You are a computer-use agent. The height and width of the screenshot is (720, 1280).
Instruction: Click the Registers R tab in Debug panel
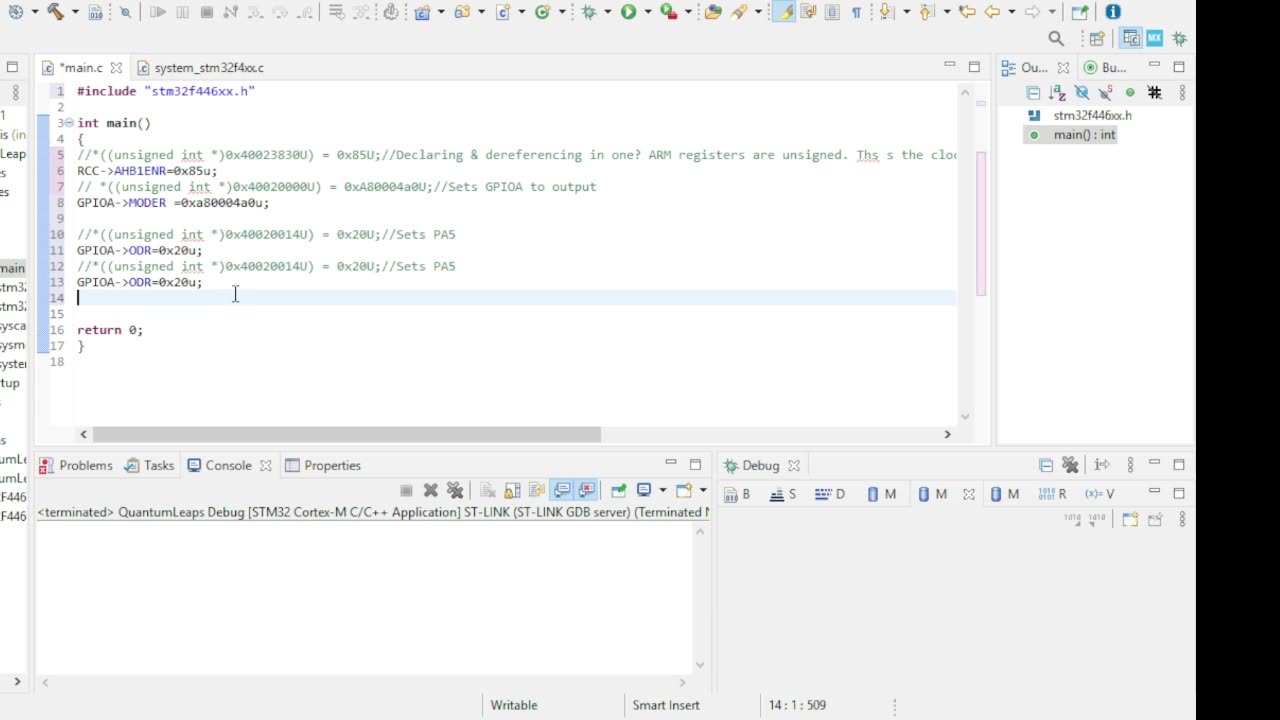[1053, 494]
